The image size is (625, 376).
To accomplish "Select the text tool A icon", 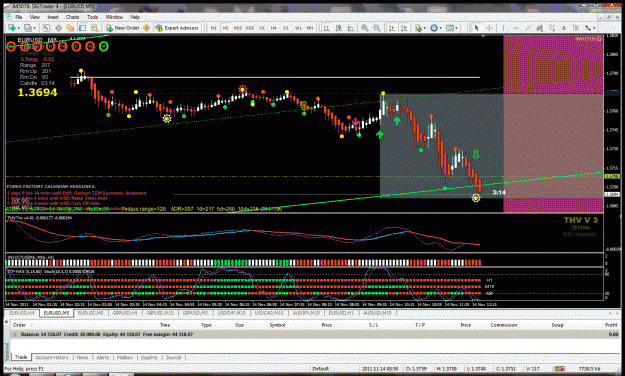I will click(x=564, y=28).
